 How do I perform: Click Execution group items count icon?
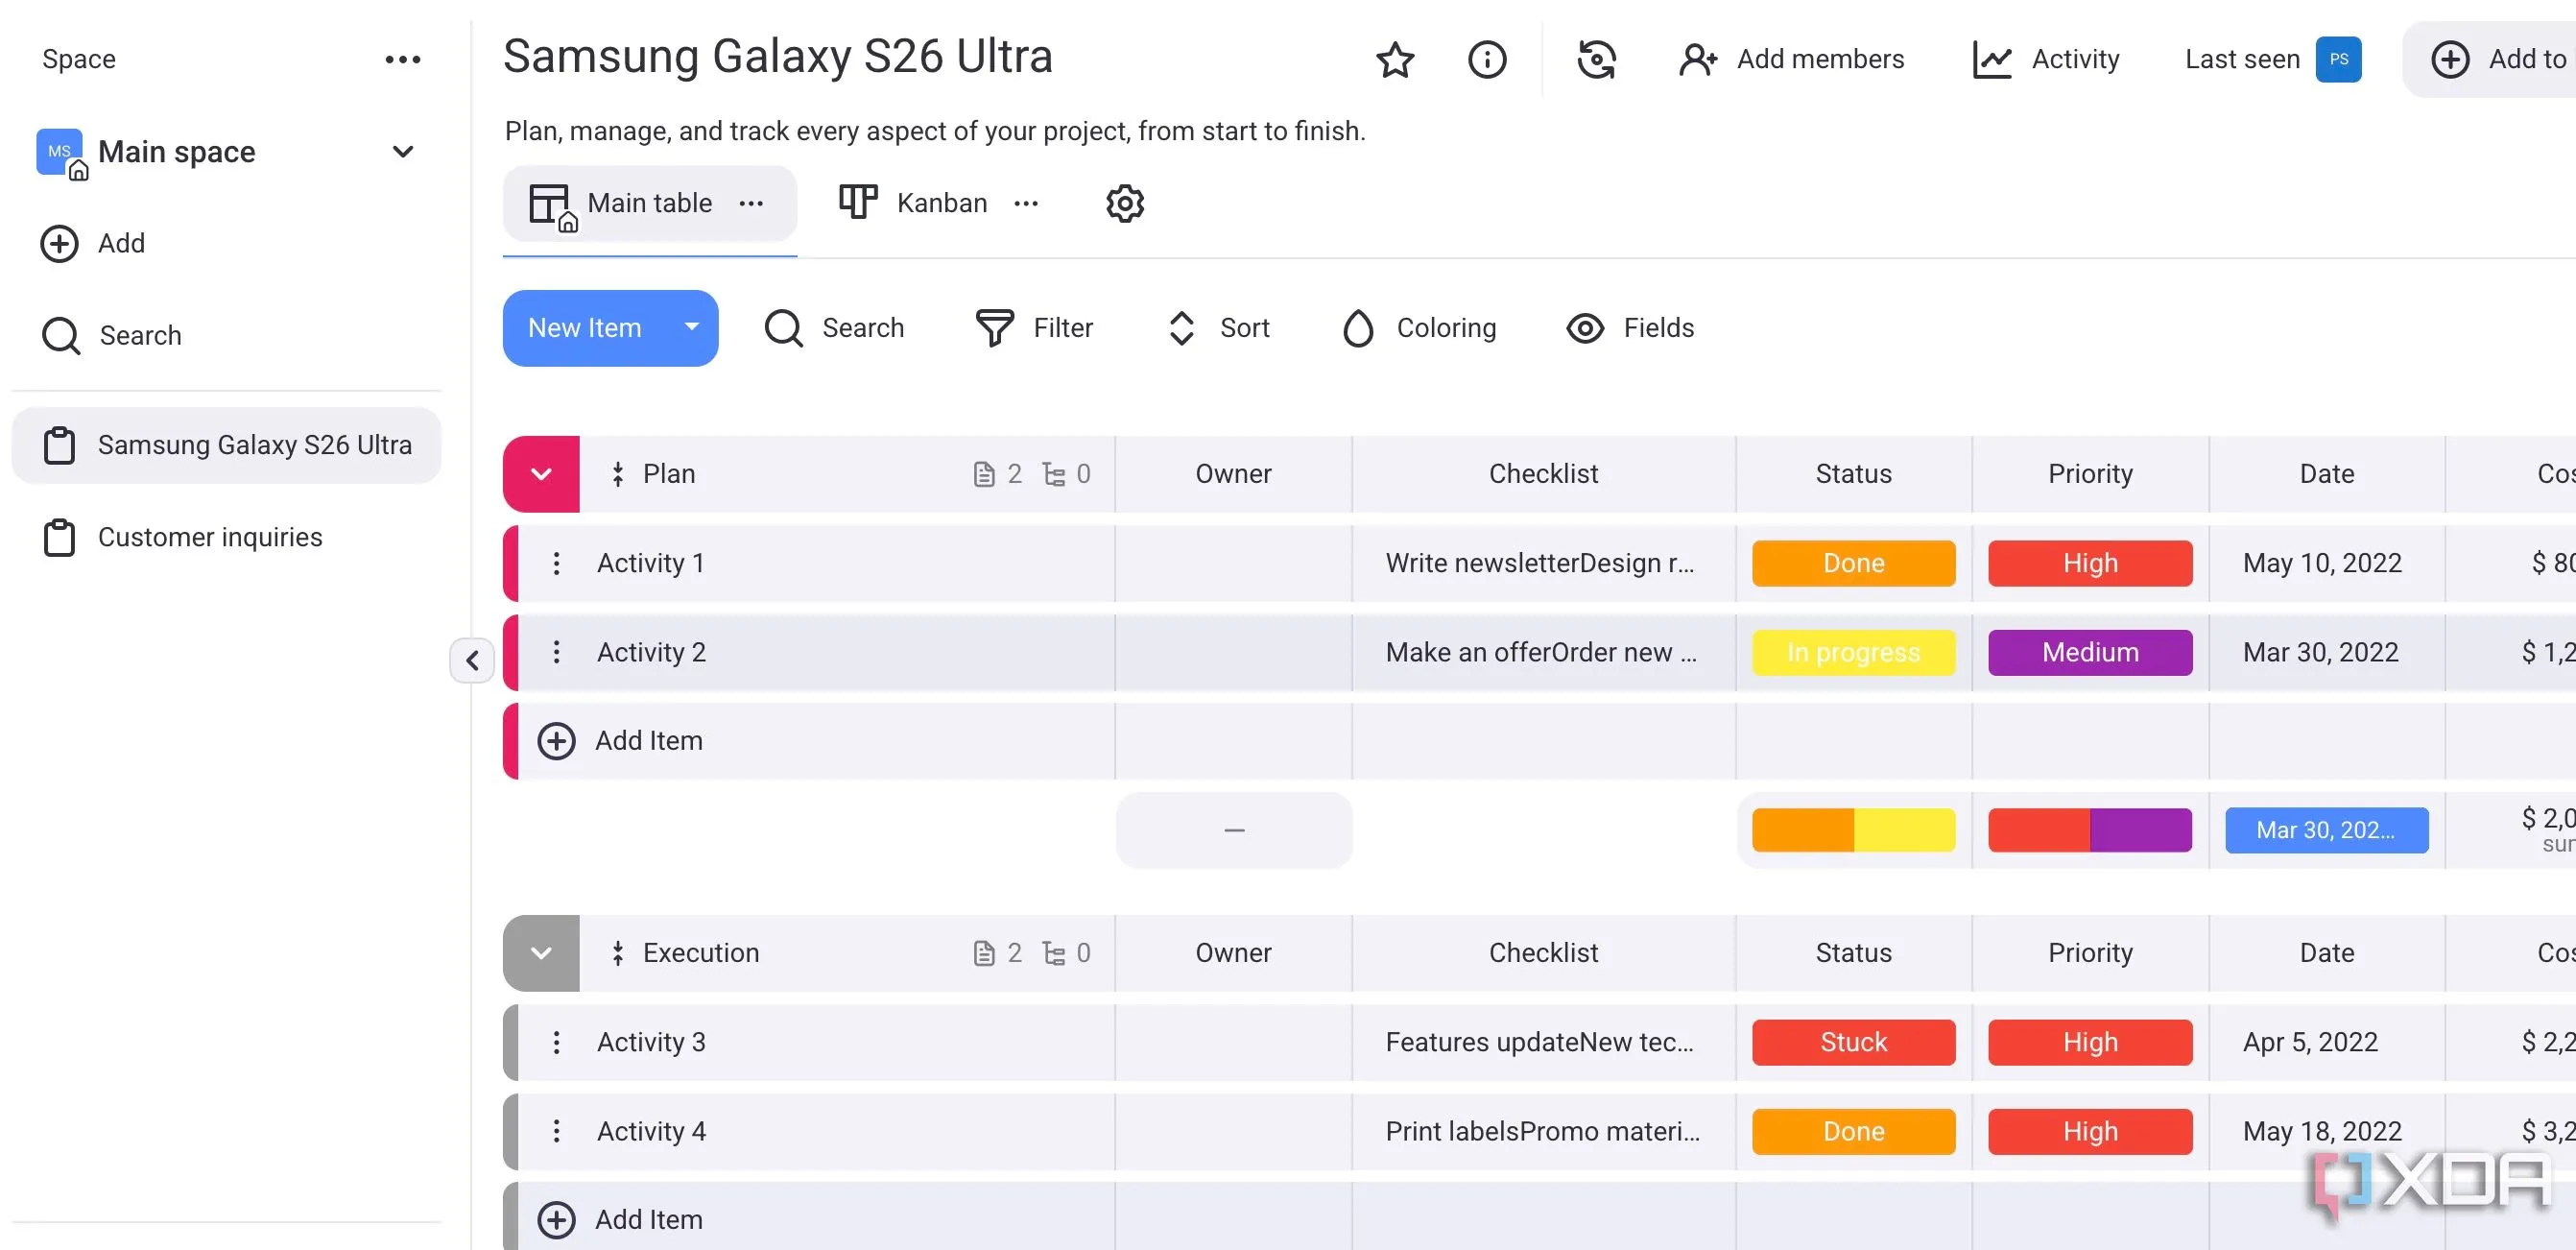(984, 953)
